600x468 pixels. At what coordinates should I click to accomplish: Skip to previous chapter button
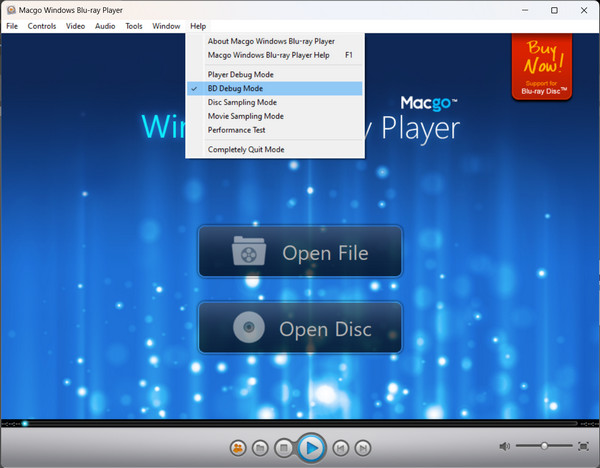click(340, 448)
